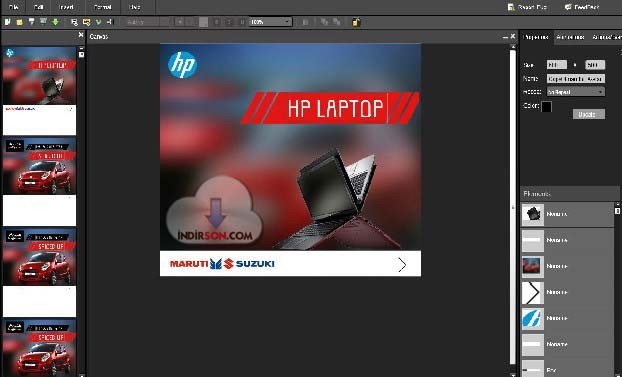The height and width of the screenshot is (377, 622).
Task: Open the zoom percentage dropdown showing 100%
Action: [x=271, y=22]
